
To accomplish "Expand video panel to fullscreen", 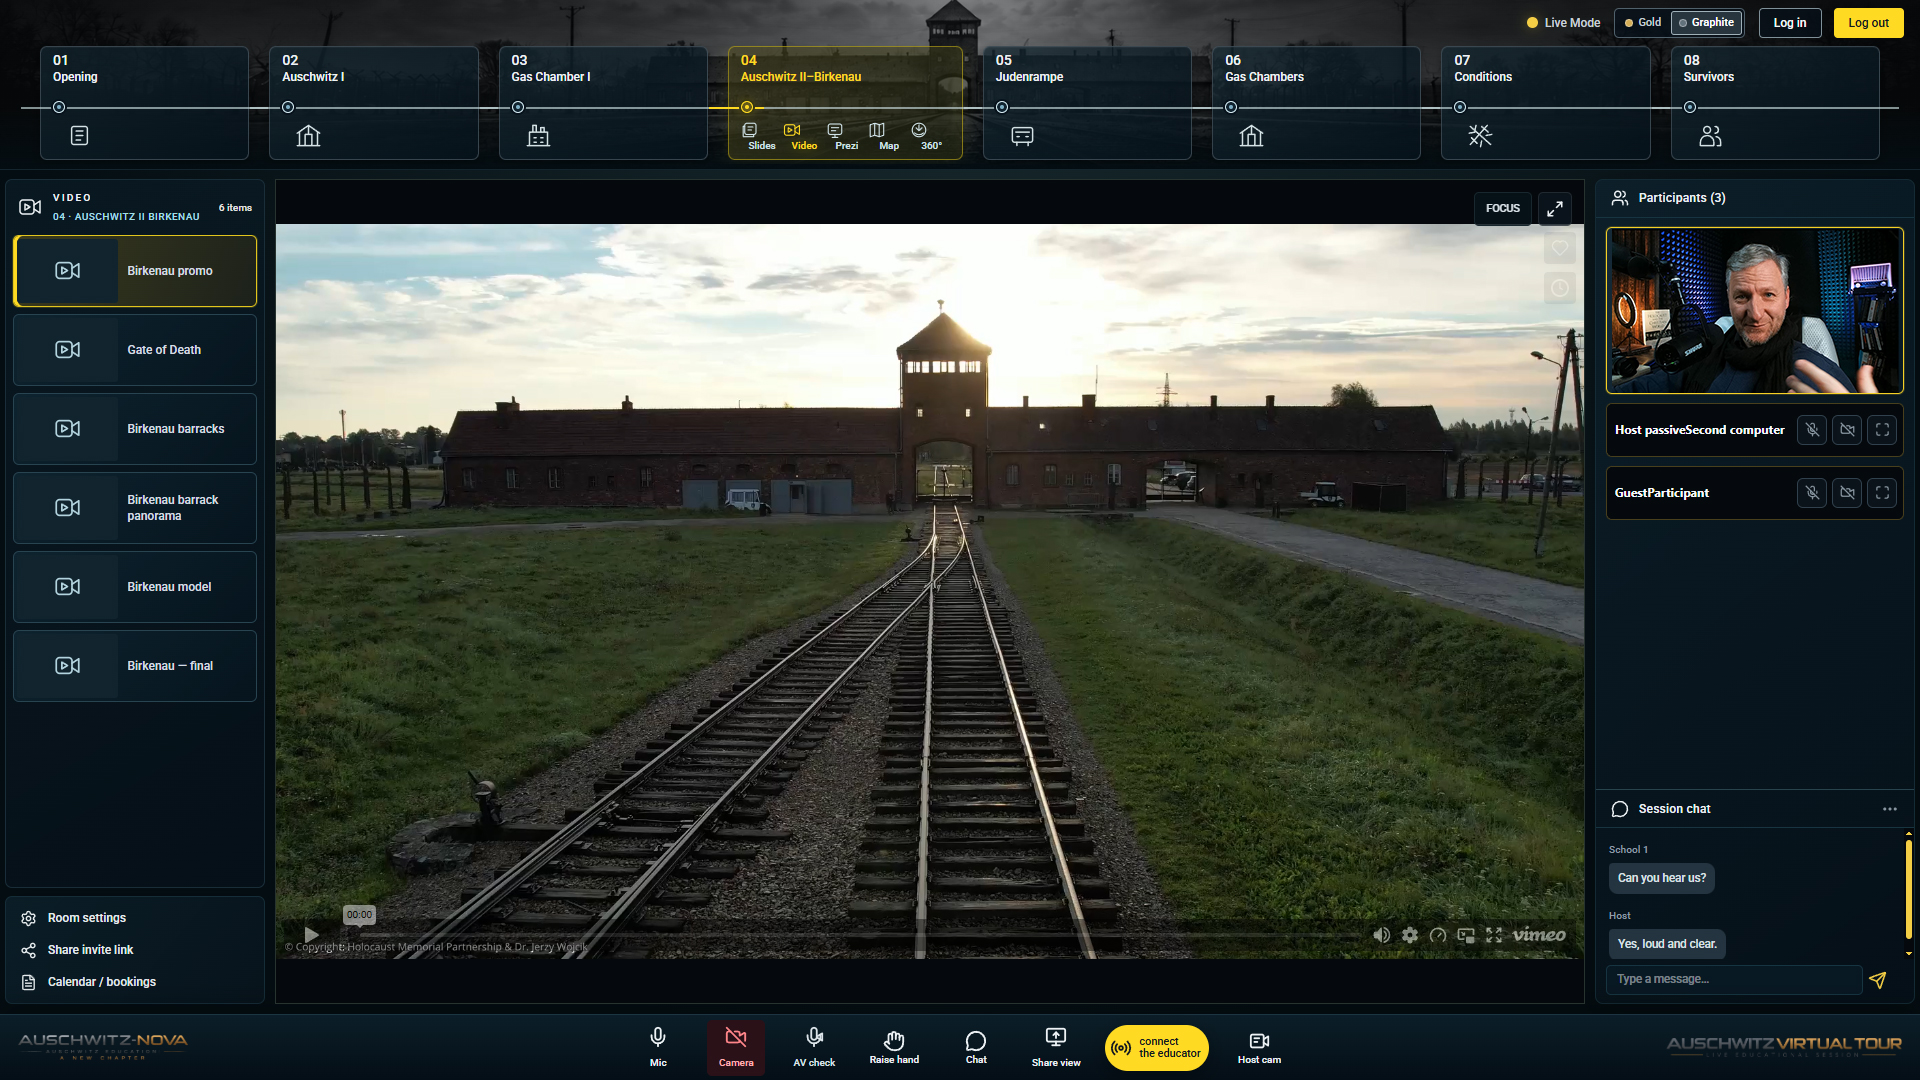I will click(x=1555, y=208).
